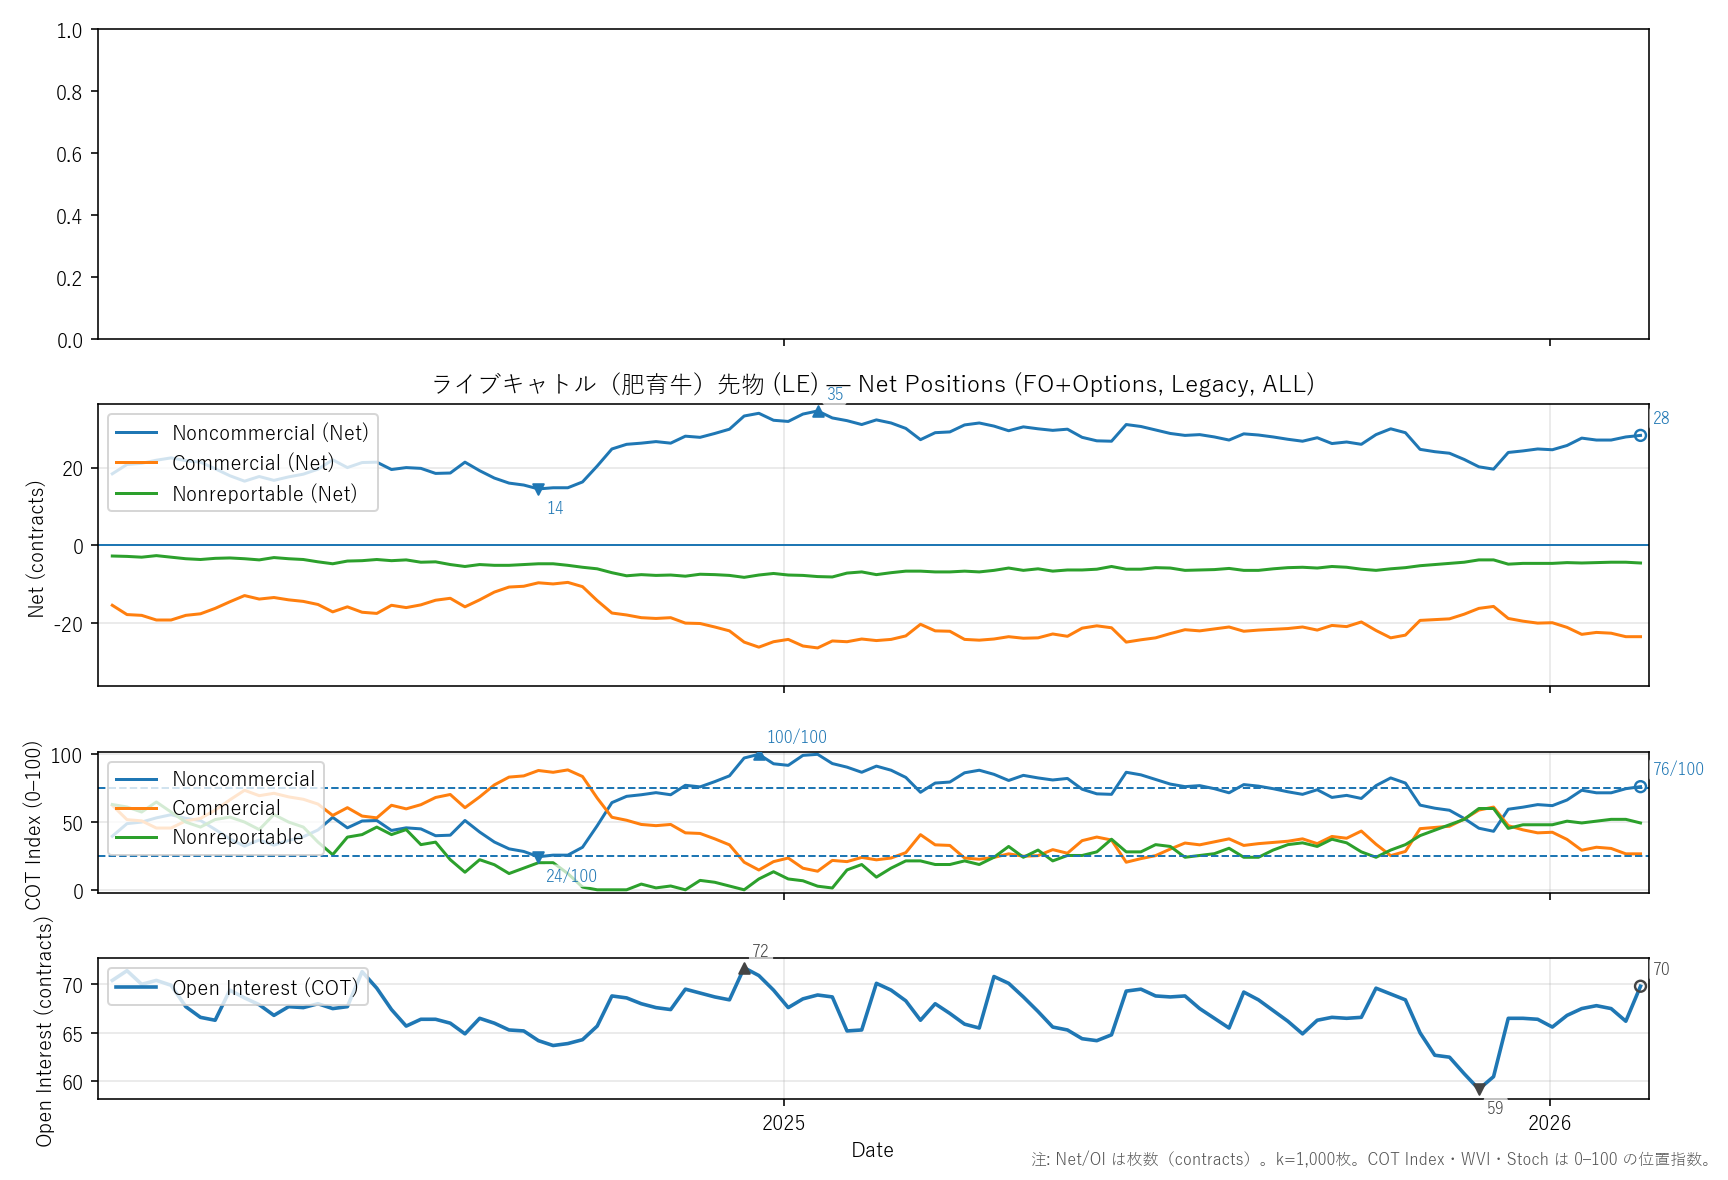Viewport: 1728px width, 1180px height.
Task: Click the net positions peak marker labeled 35
Action: point(818,411)
